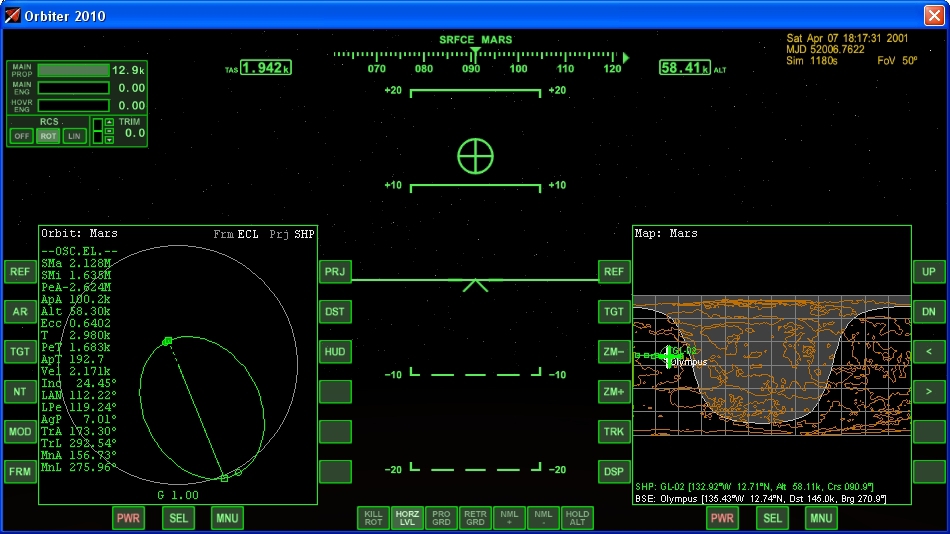Switch RCS mode to LIN
Image resolution: width=950 pixels, height=534 pixels.
pos(74,136)
